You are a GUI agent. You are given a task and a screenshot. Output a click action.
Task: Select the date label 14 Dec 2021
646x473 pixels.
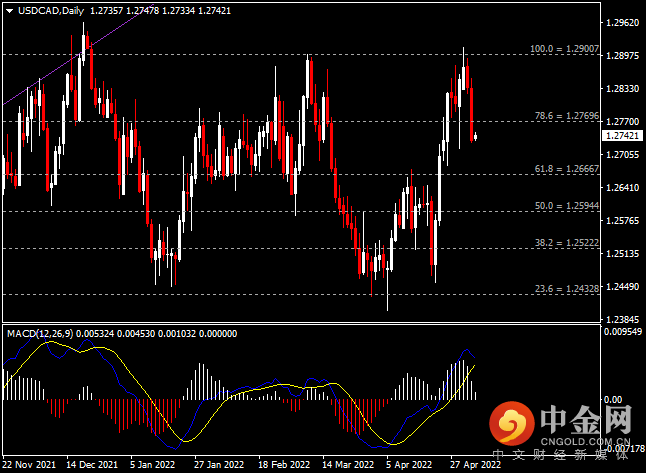click(x=92, y=465)
